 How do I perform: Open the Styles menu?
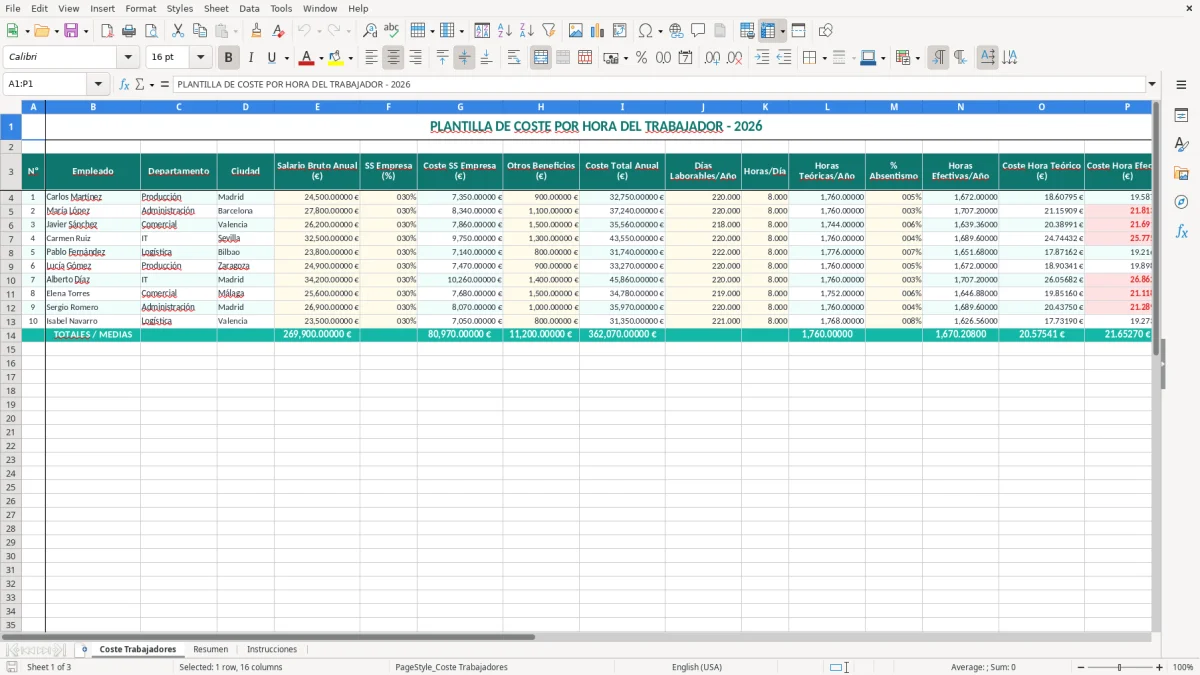coord(180,8)
